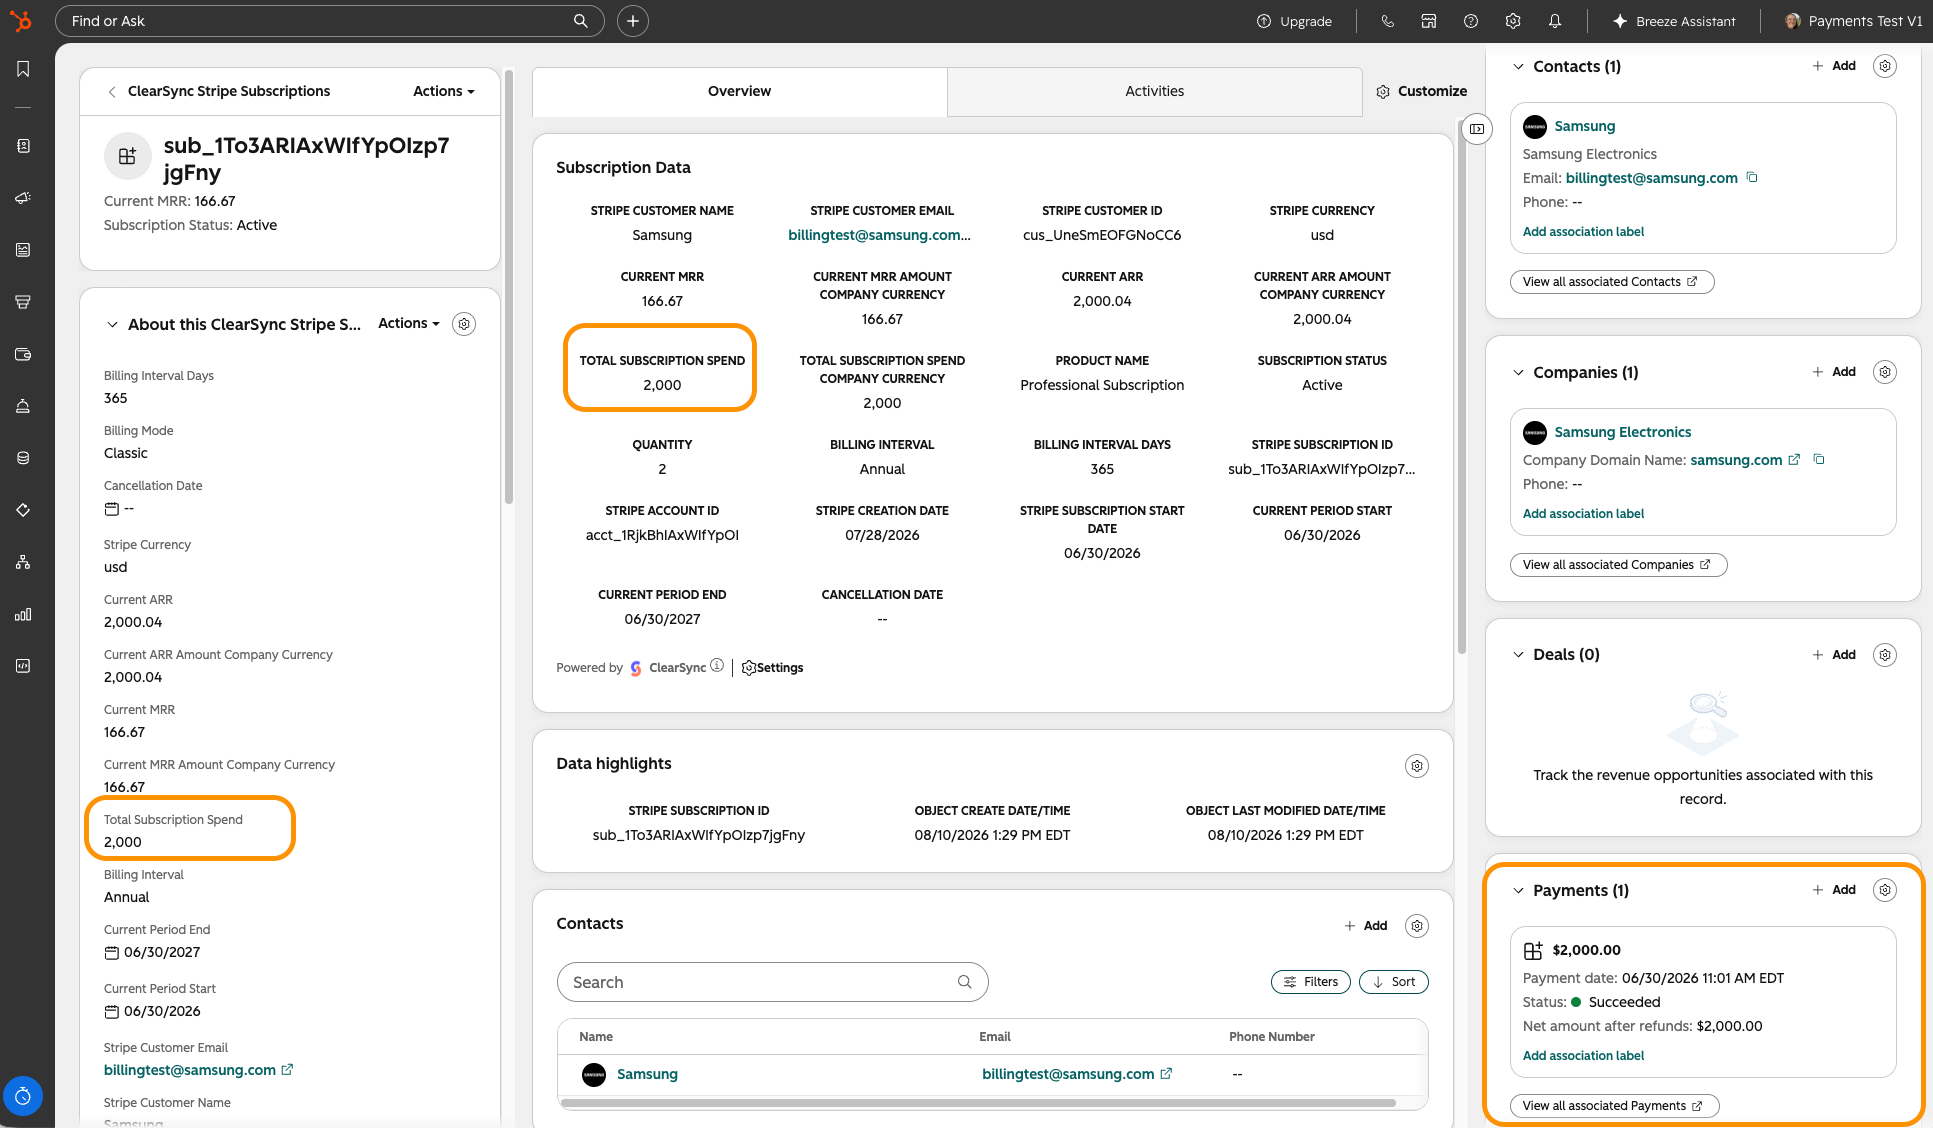Collapse the Payments (1) sidebar card

tap(1518, 890)
